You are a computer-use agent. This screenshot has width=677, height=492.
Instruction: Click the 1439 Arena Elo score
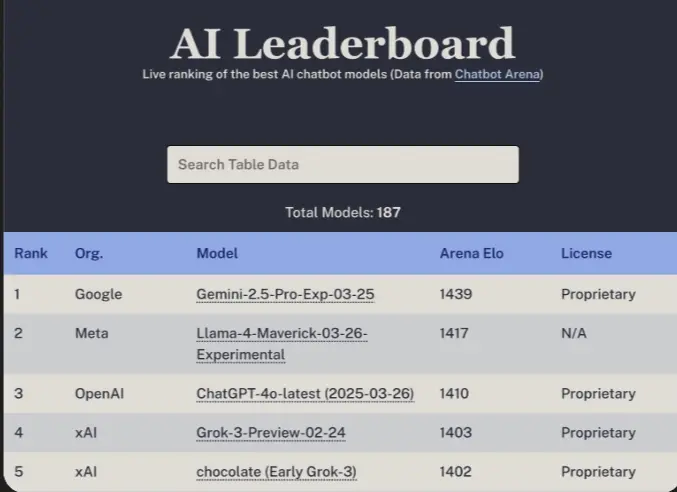point(455,294)
